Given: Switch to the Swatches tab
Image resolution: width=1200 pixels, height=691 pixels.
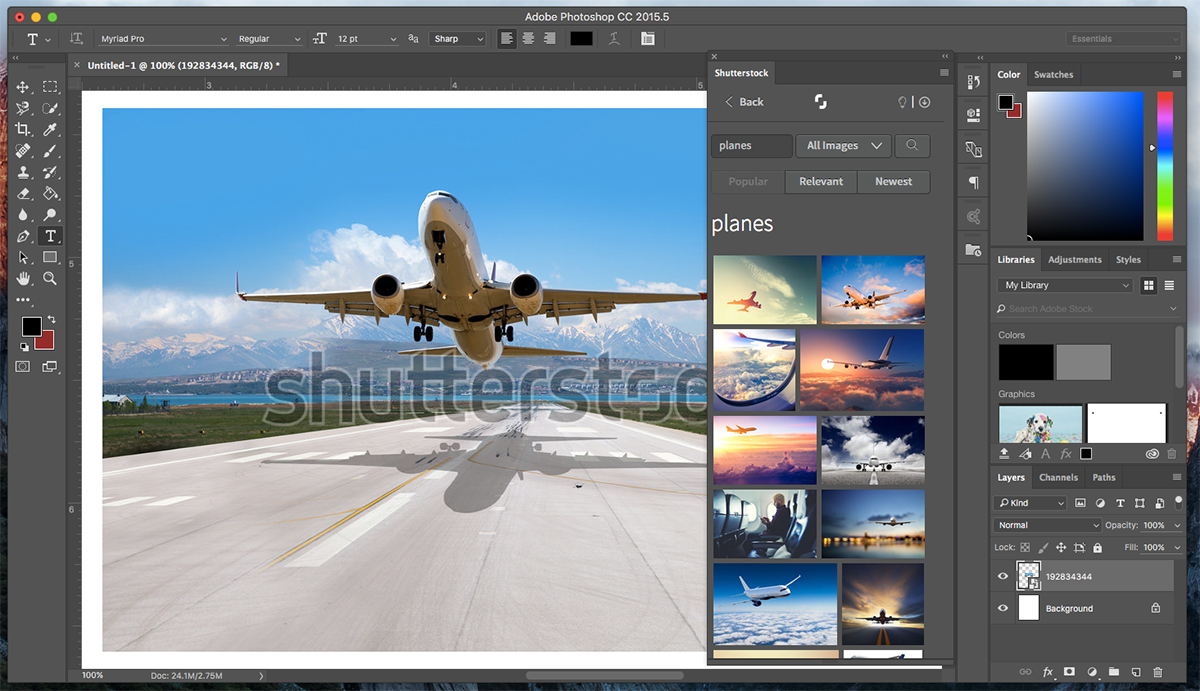Looking at the screenshot, I should click(x=1053, y=74).
